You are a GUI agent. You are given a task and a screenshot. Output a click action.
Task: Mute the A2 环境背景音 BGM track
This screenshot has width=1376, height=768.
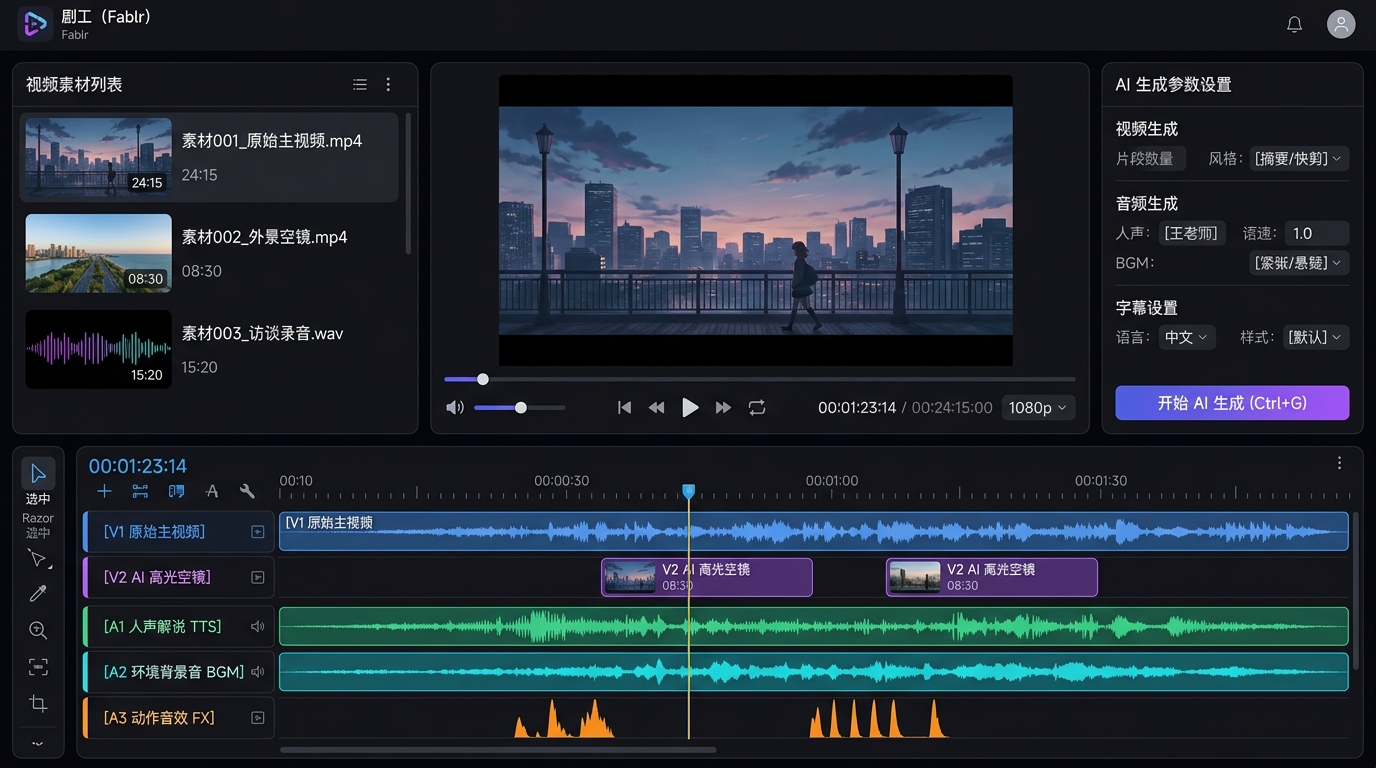258,672
